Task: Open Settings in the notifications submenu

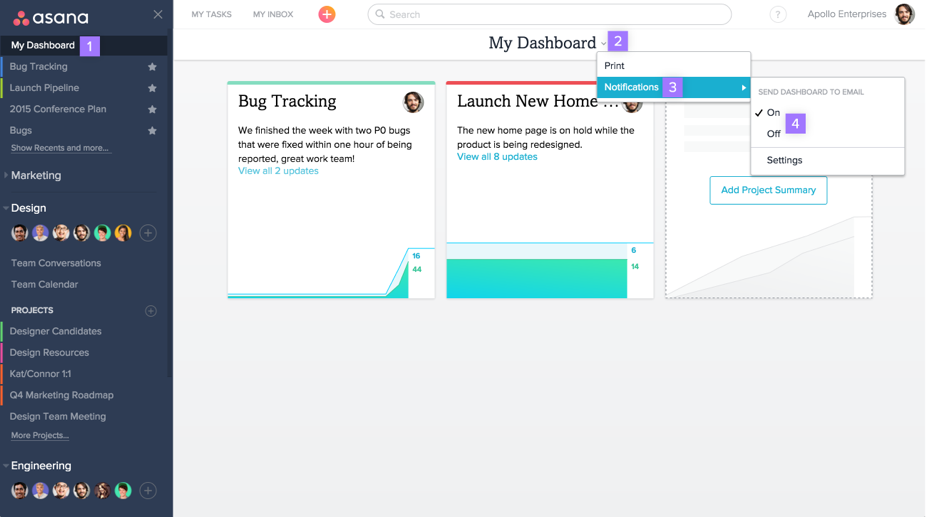Action: (x=784, y=160)
